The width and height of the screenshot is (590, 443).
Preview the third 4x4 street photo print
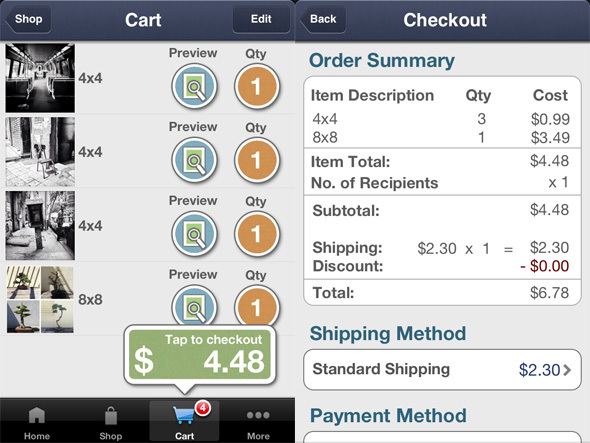194,234
